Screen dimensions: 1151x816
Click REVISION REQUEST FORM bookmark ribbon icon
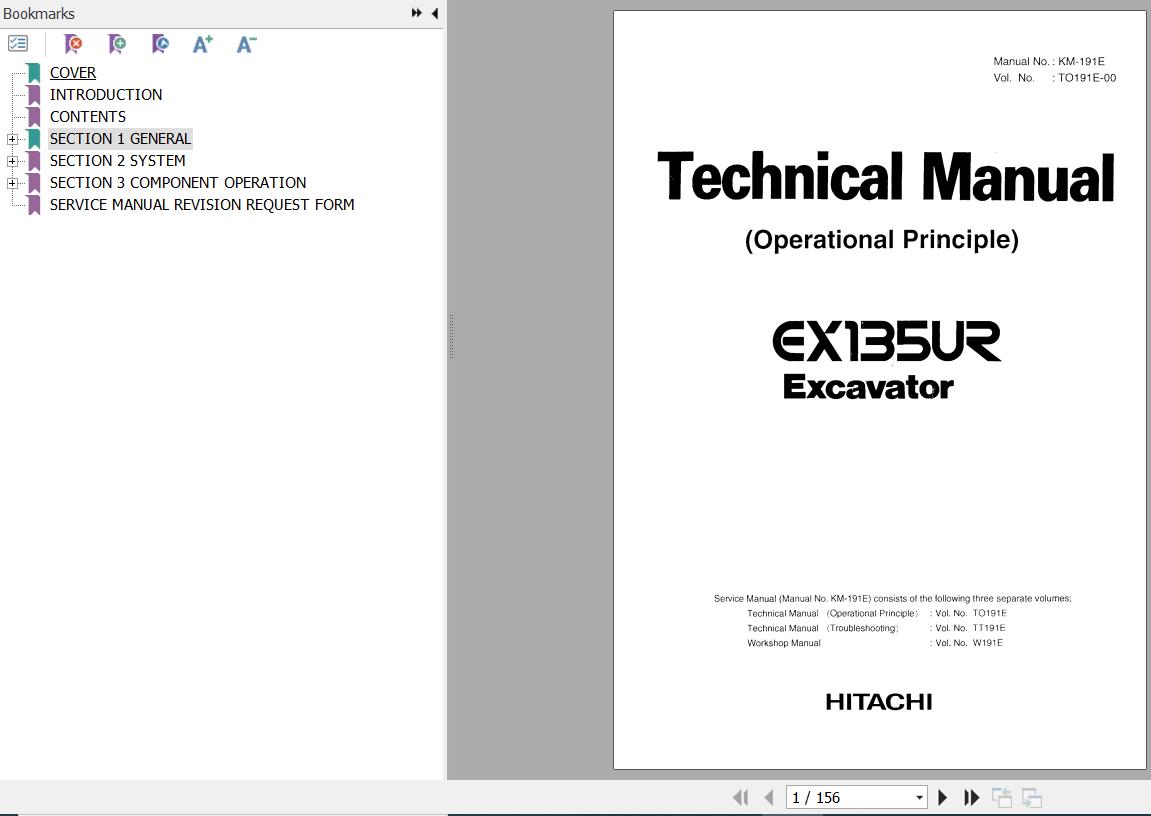point(34,205)
